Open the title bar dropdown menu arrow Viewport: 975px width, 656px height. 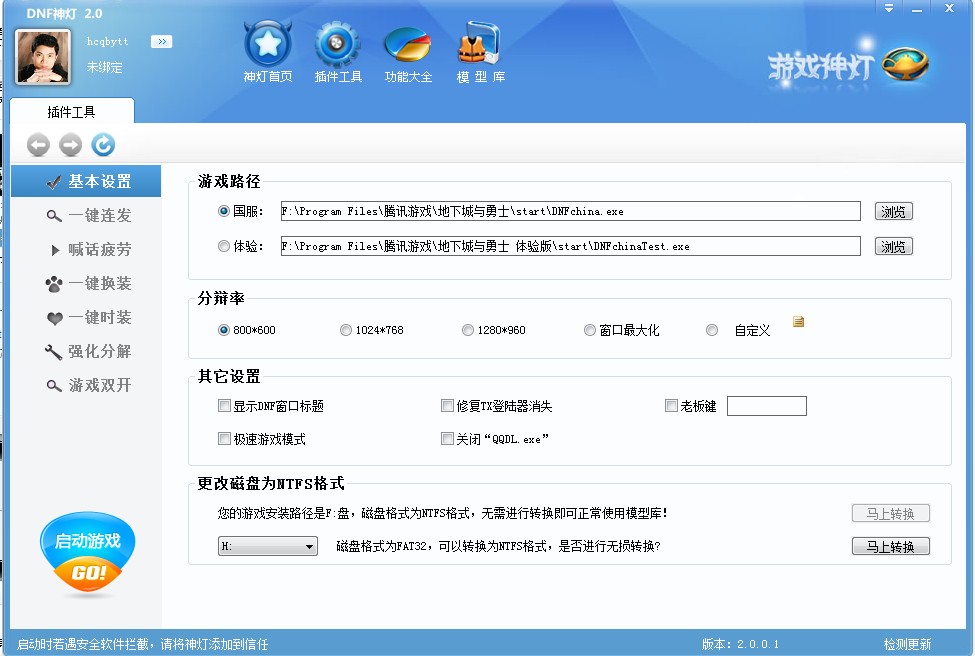click(889, 9)
